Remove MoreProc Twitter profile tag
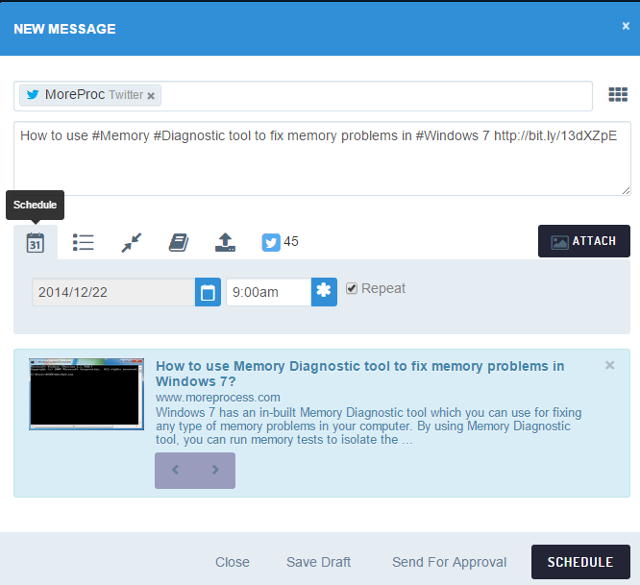 [151, 96]
